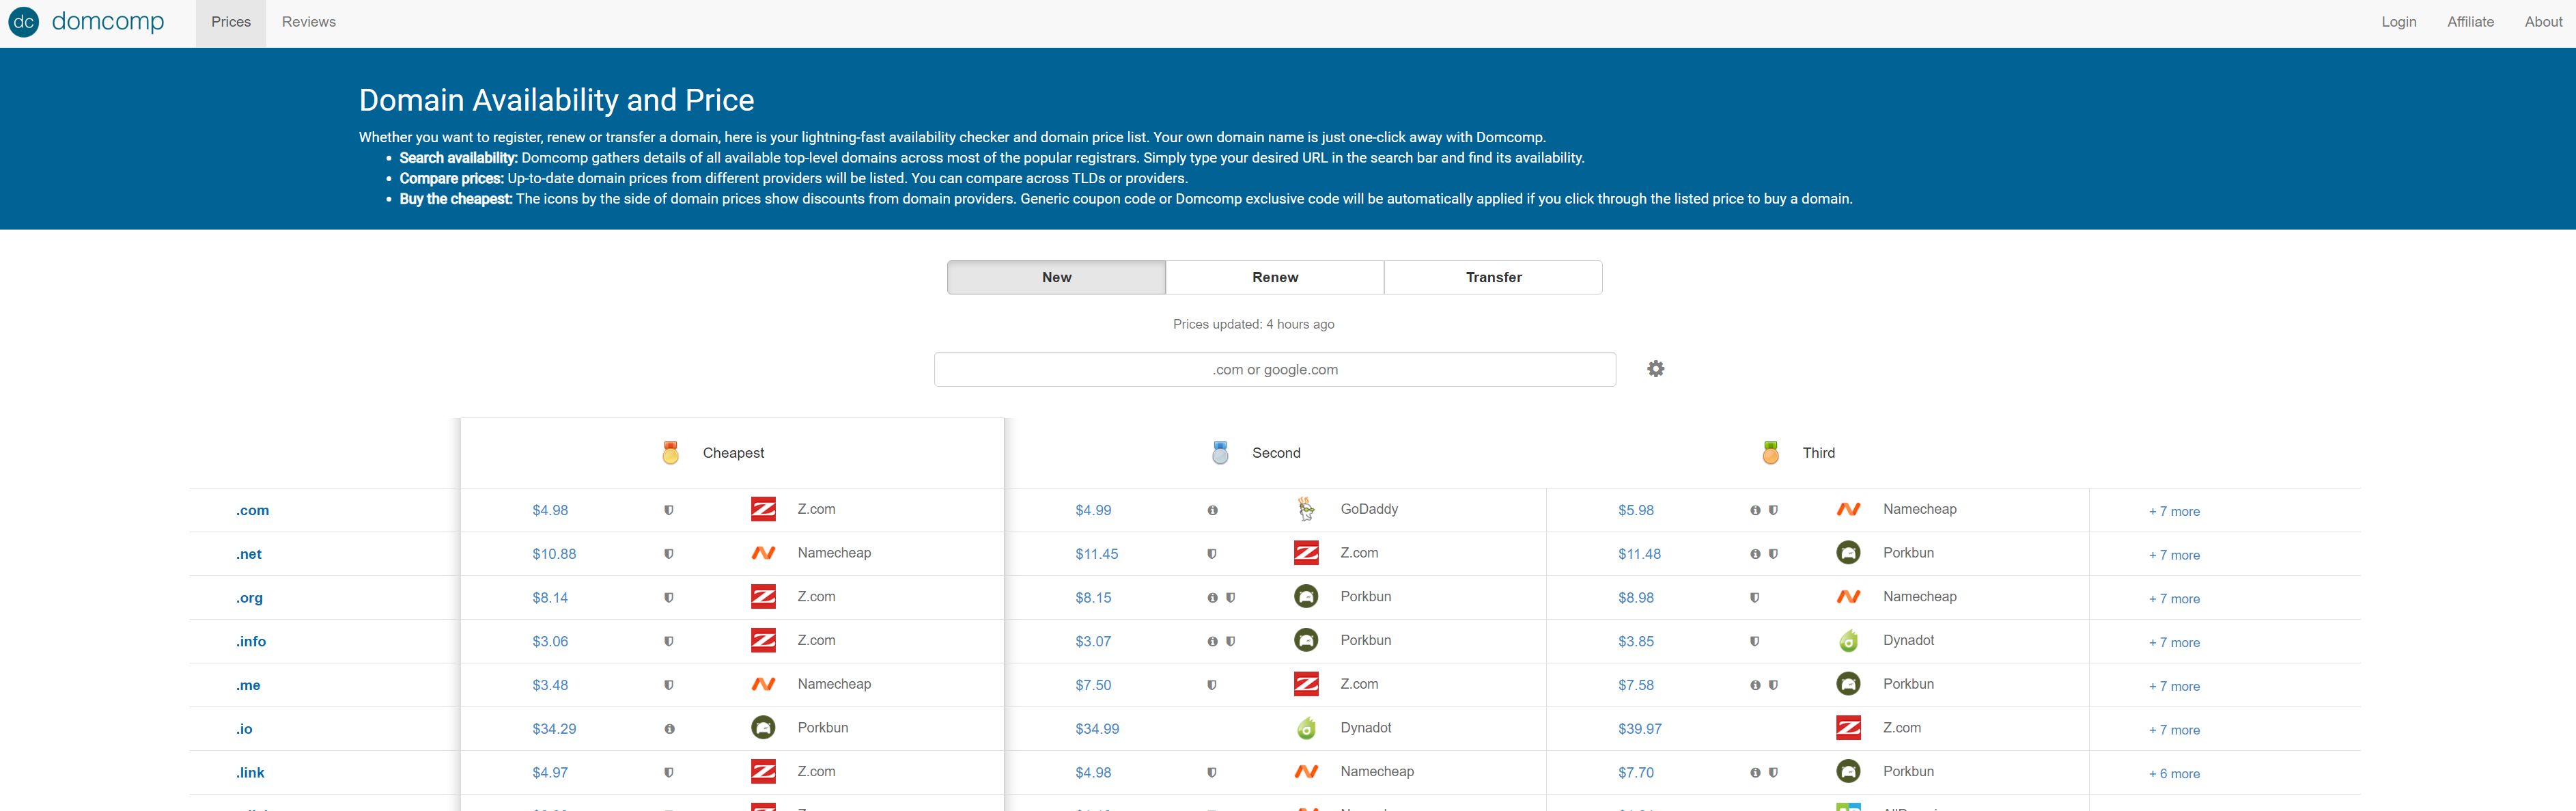This screenshot has height=811, width=2576.
Task: Click the shield icon next to $10.88 .net price
Action: [x=669, y=554]
